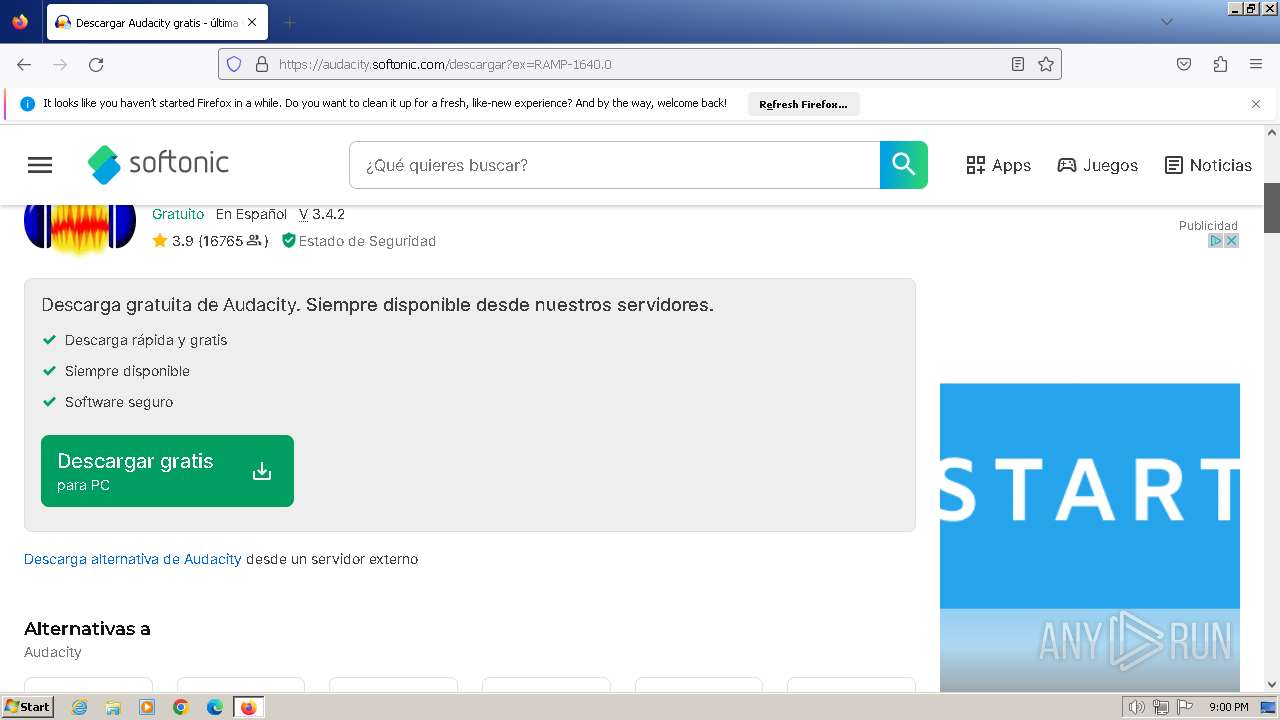Click the 'En Español' language text
Screen dimensions: 1280x720
(251, 214)
